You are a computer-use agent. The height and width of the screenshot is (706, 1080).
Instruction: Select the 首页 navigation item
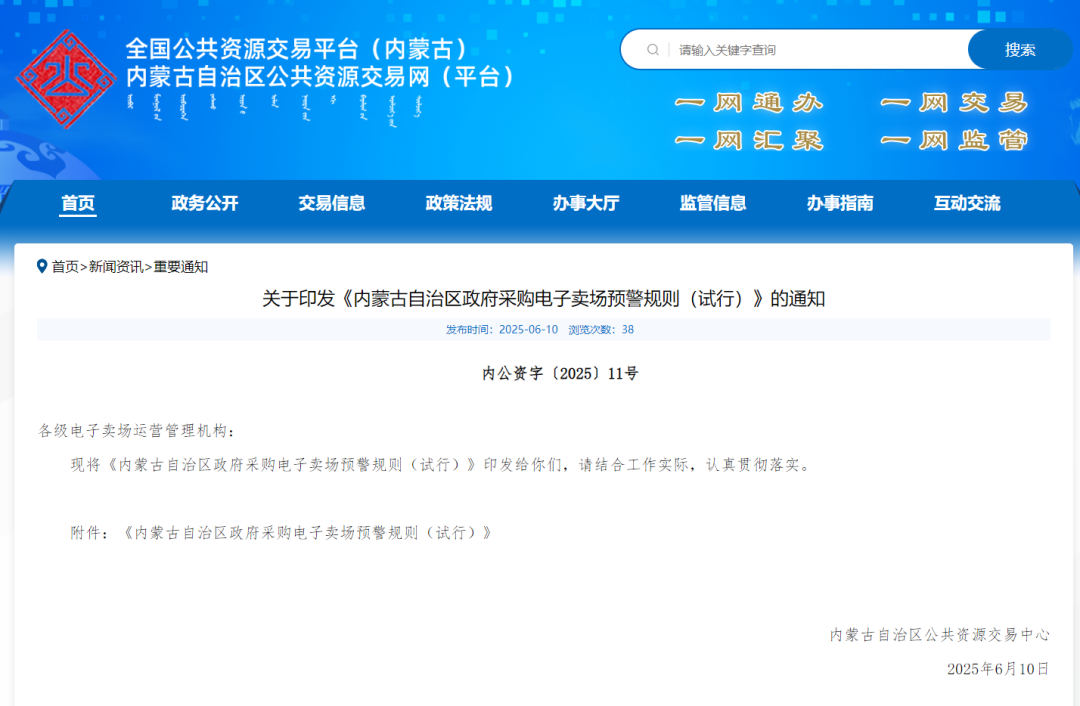(78, 202)
